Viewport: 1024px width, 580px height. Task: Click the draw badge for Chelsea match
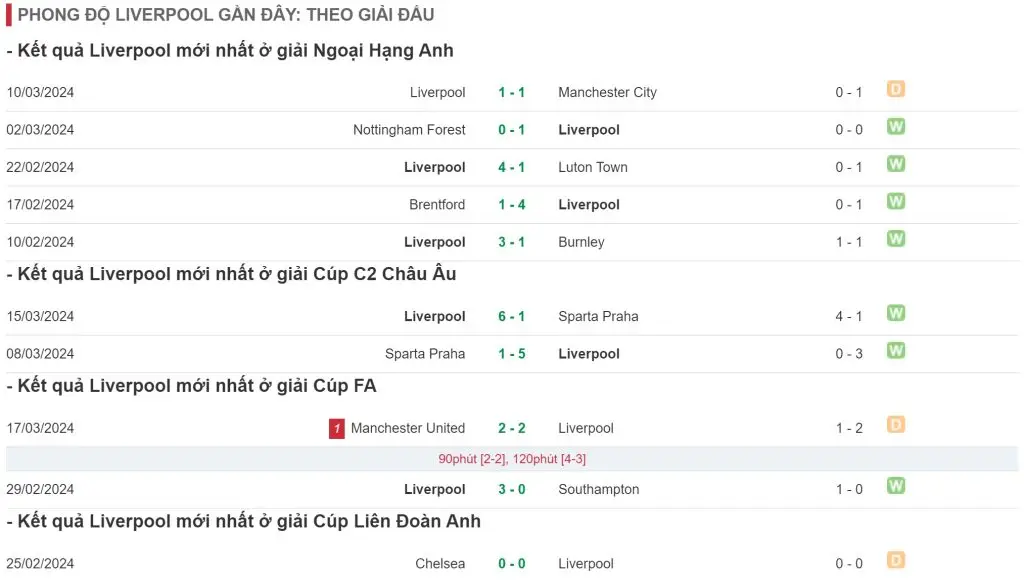coord(895,560)
